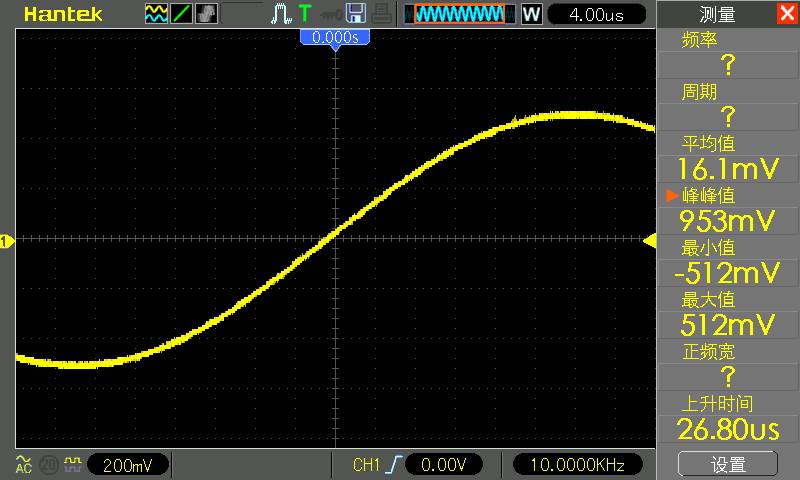Toggle the AC coupling indicator
The image size is (800, 480).
pyautogui.click(x=23, y=464)
